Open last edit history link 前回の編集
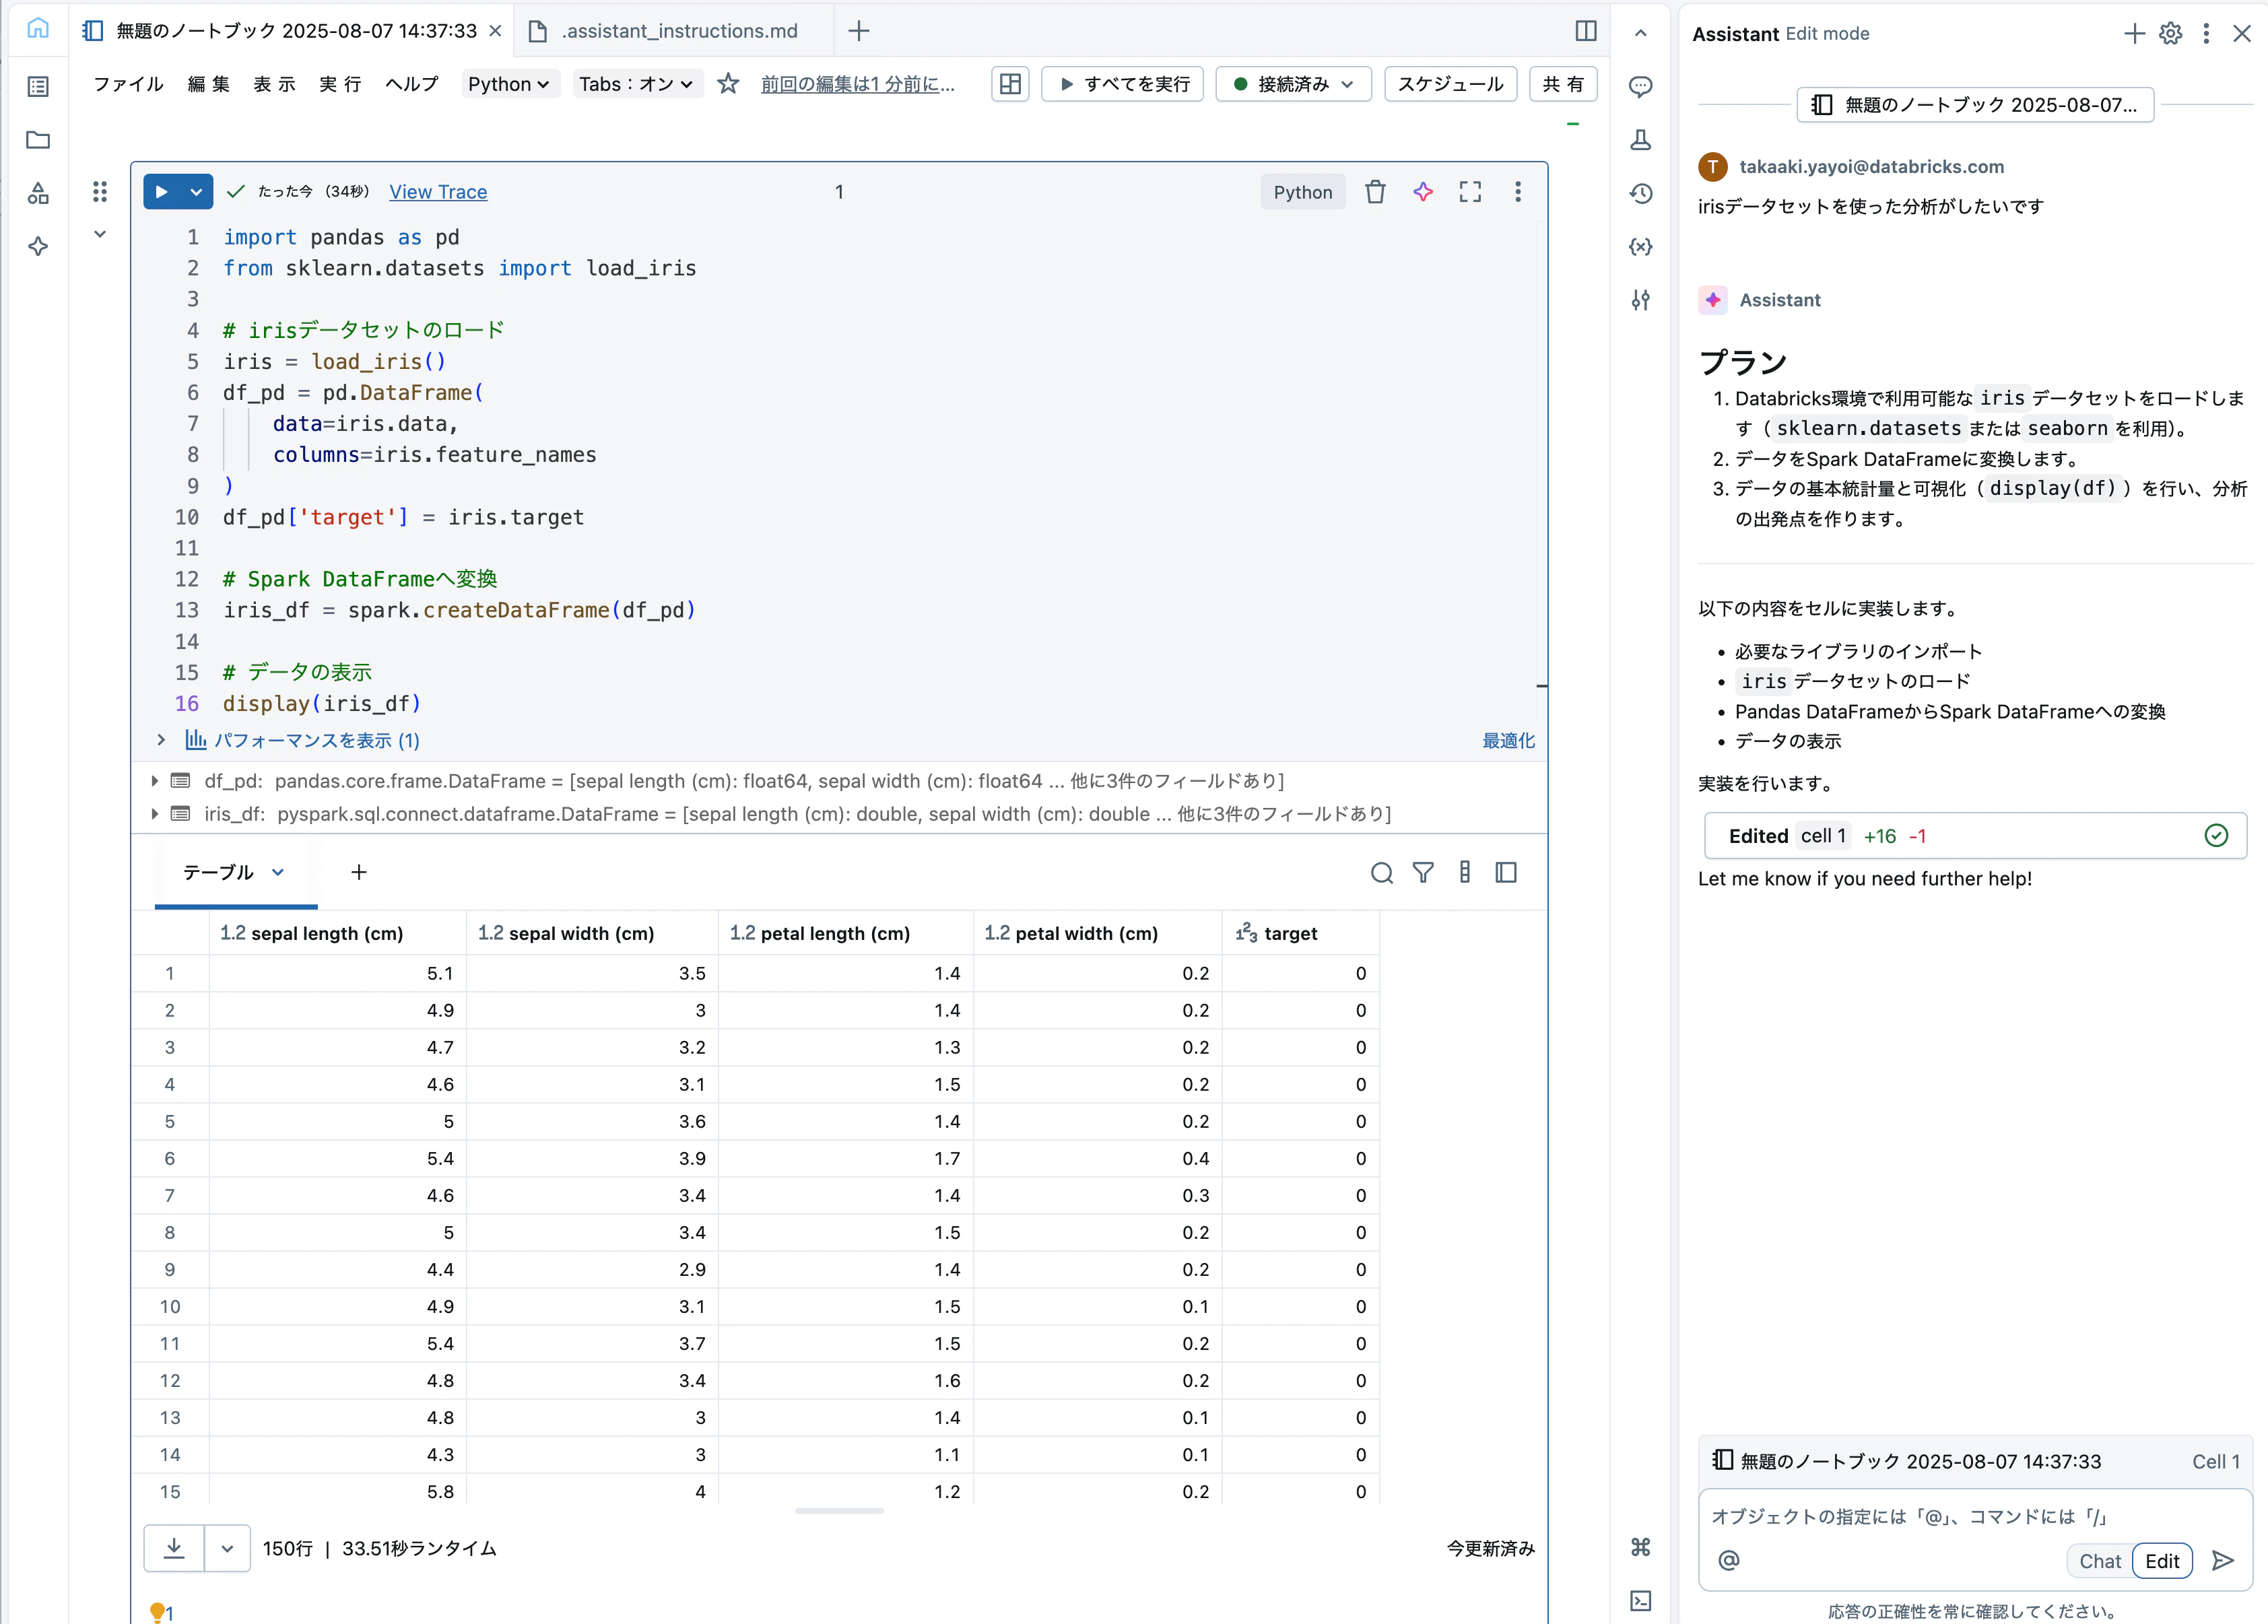 (x=858, y=84)
